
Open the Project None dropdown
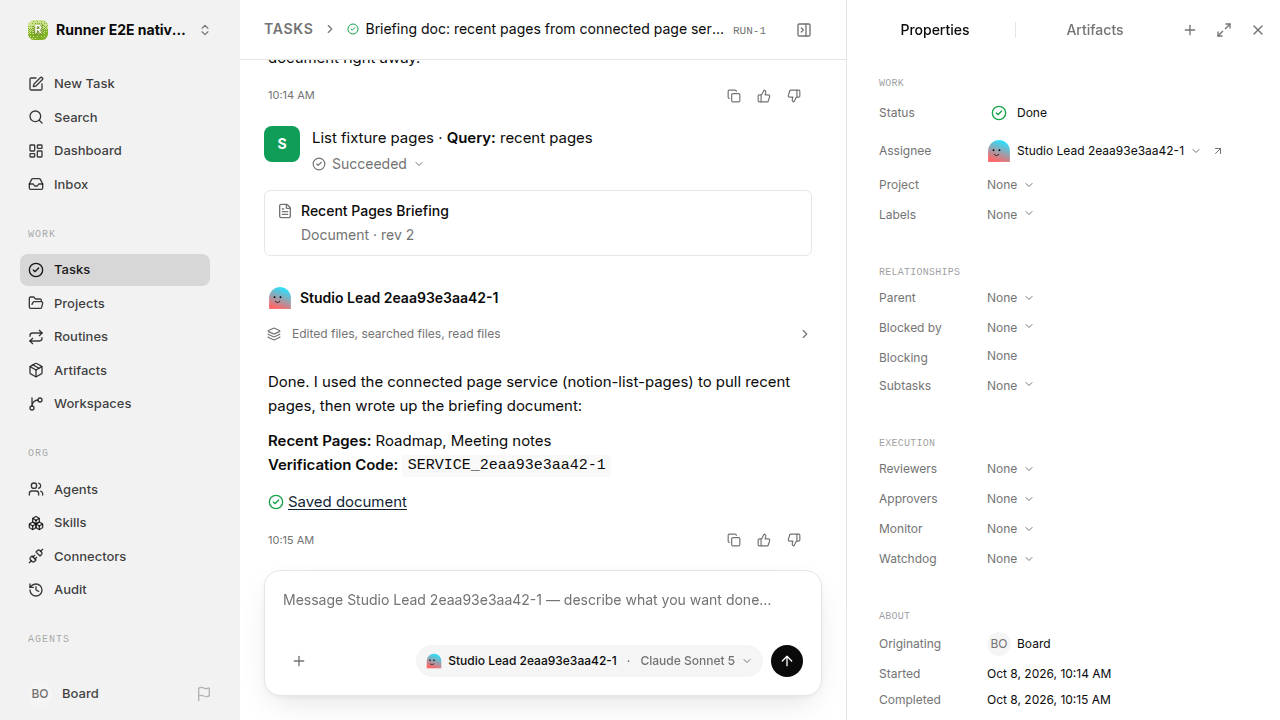pos(1010,185)
